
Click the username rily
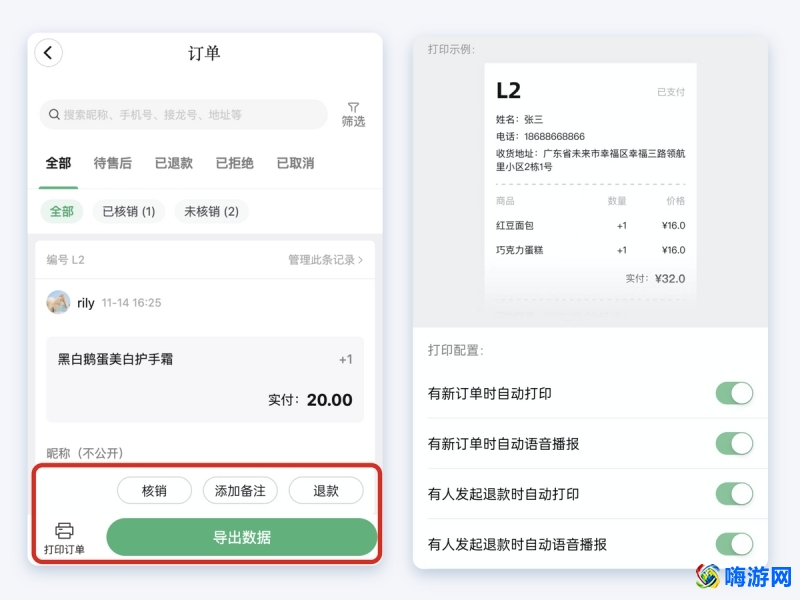coord(86,303)
